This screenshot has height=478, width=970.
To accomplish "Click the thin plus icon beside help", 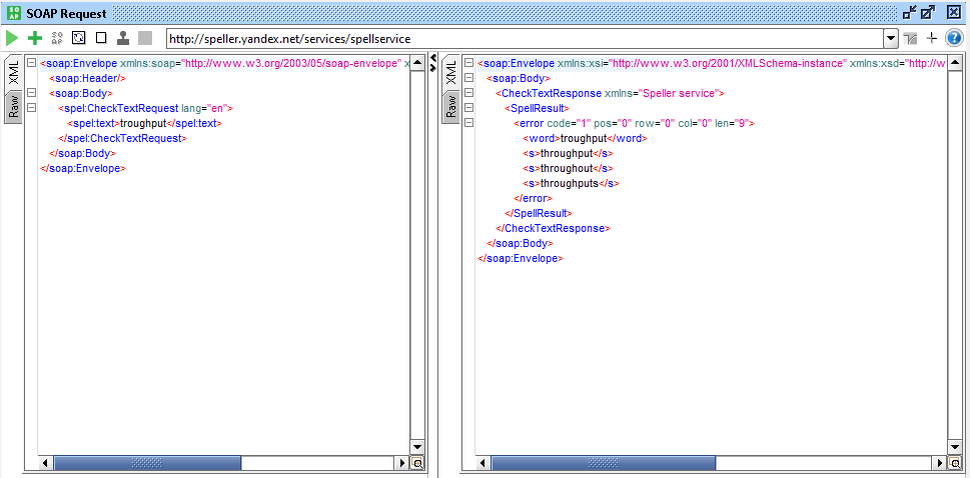I will click(x=932, y=38).
